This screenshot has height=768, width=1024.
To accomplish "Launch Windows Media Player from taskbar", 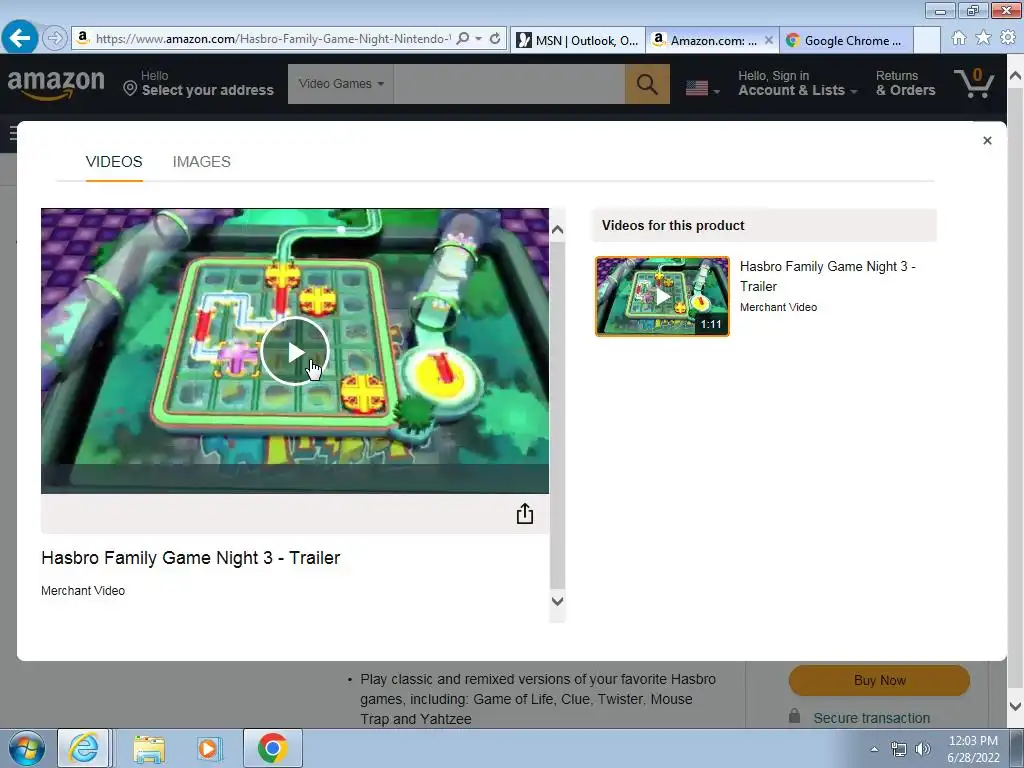I will (209, 748).
